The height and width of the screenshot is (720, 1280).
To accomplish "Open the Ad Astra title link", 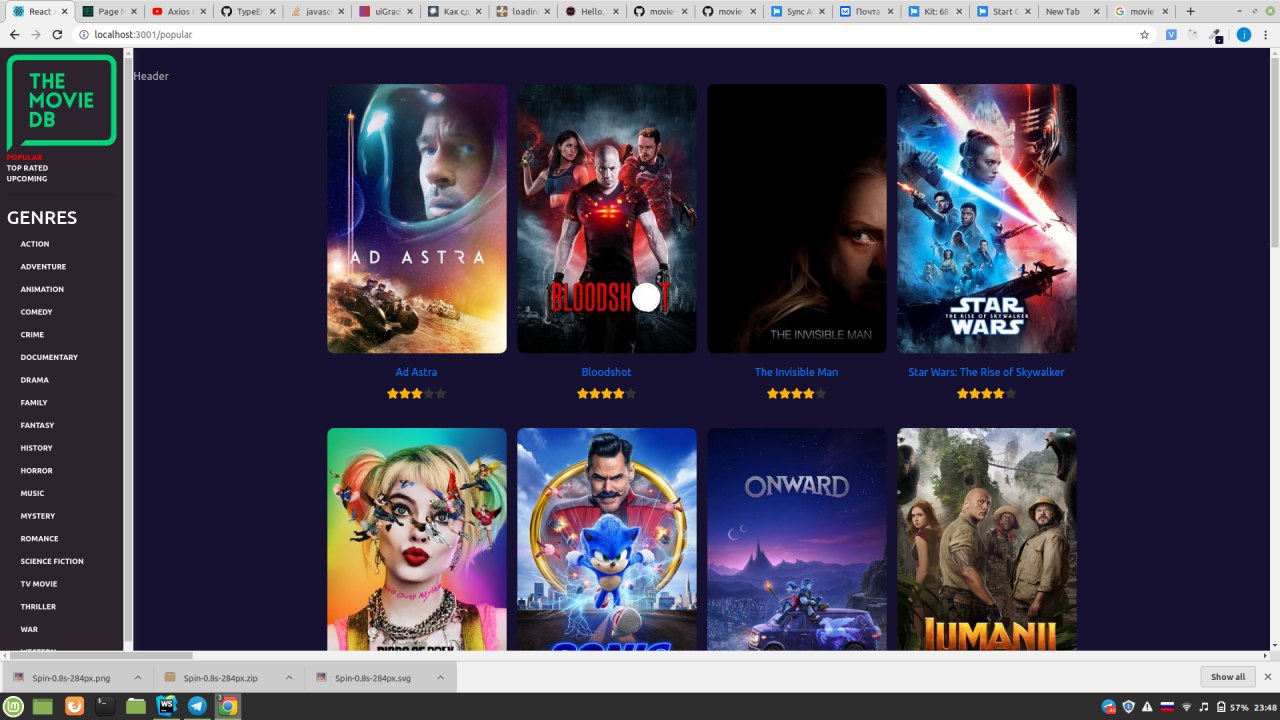I will (x=416, y=372).
